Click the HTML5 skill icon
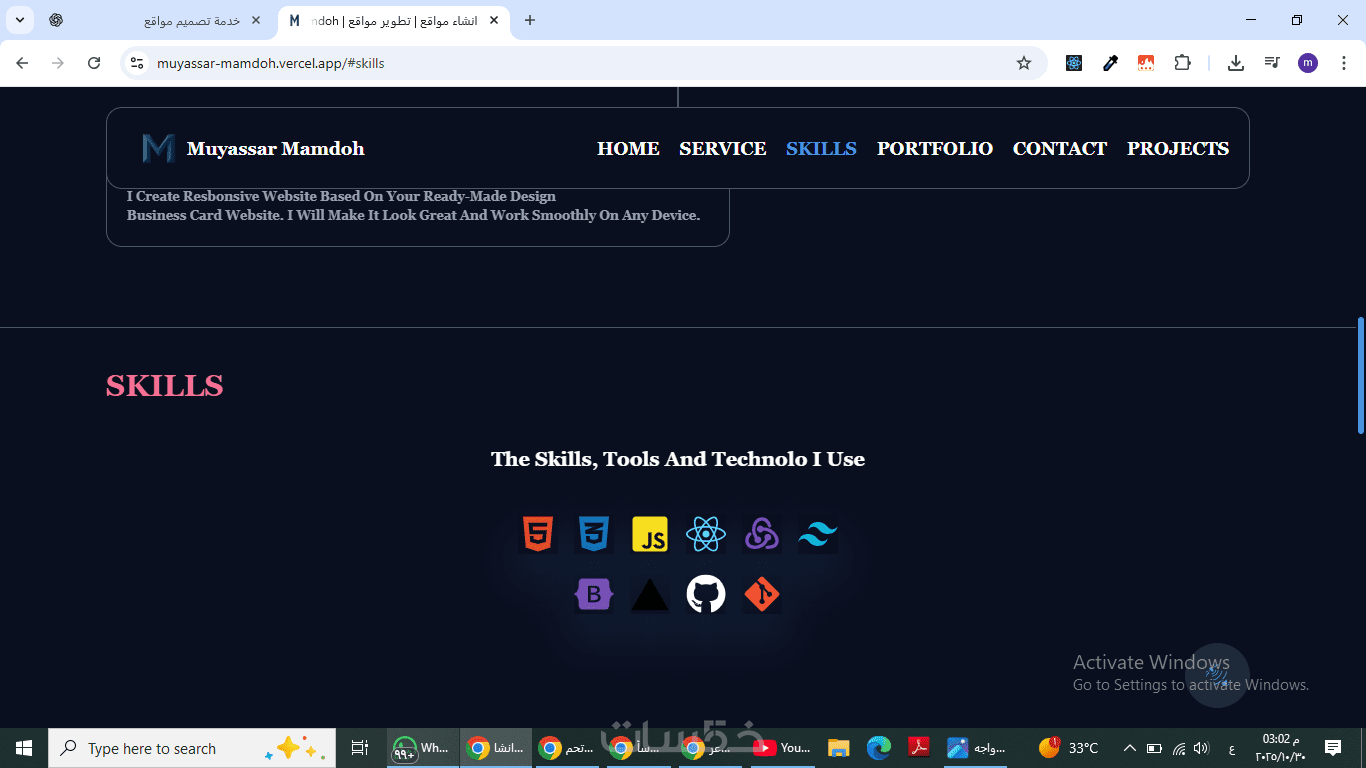Screen dimensions: 1366x768 [x=538, y=534]
